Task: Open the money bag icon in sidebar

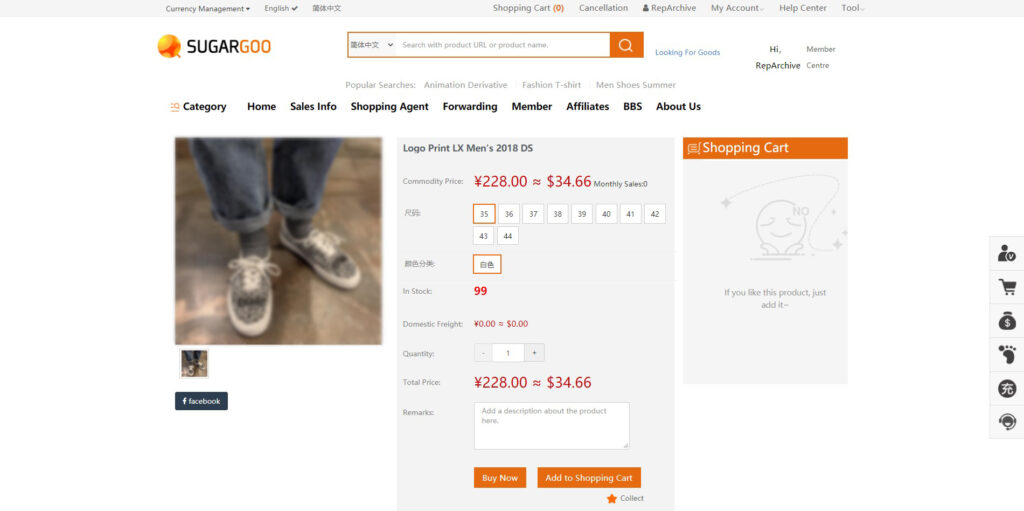Action: [1007, 321]
